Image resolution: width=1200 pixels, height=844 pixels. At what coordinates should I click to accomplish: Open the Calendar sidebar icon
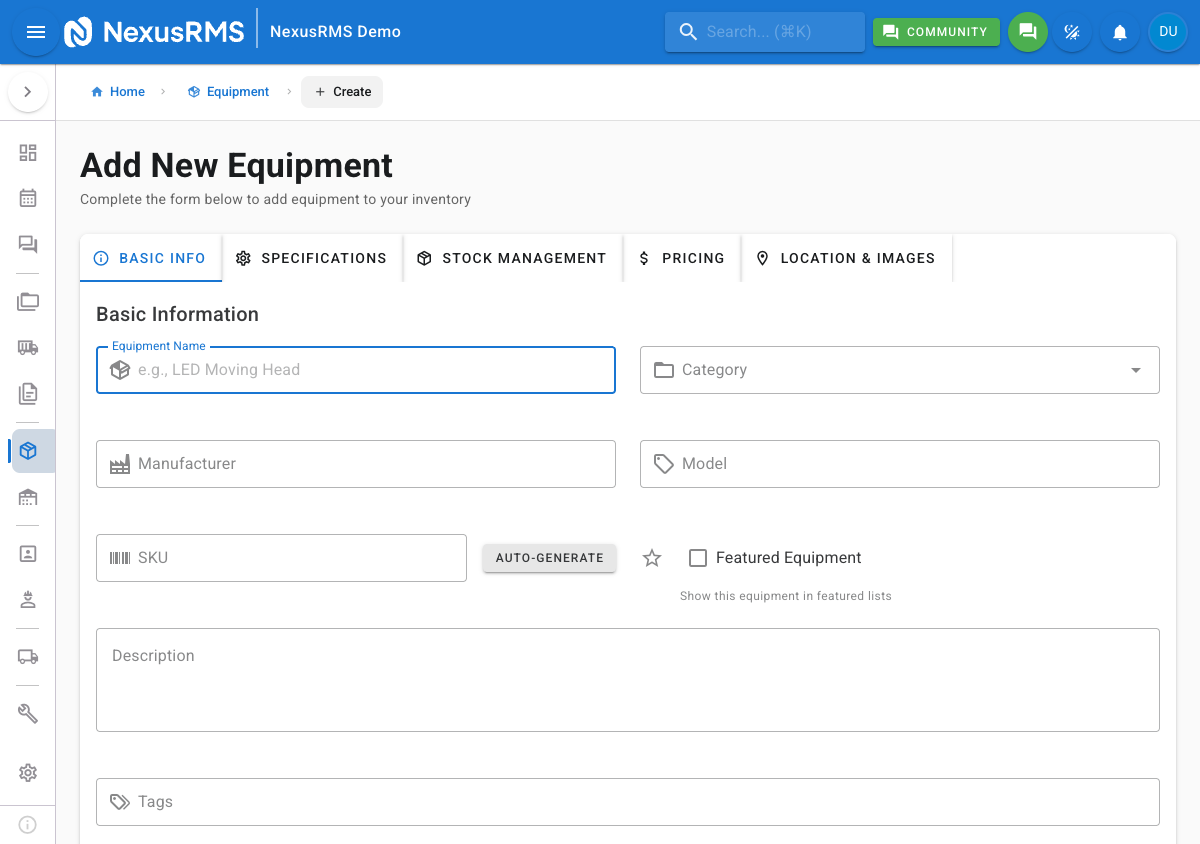(28, 198)
